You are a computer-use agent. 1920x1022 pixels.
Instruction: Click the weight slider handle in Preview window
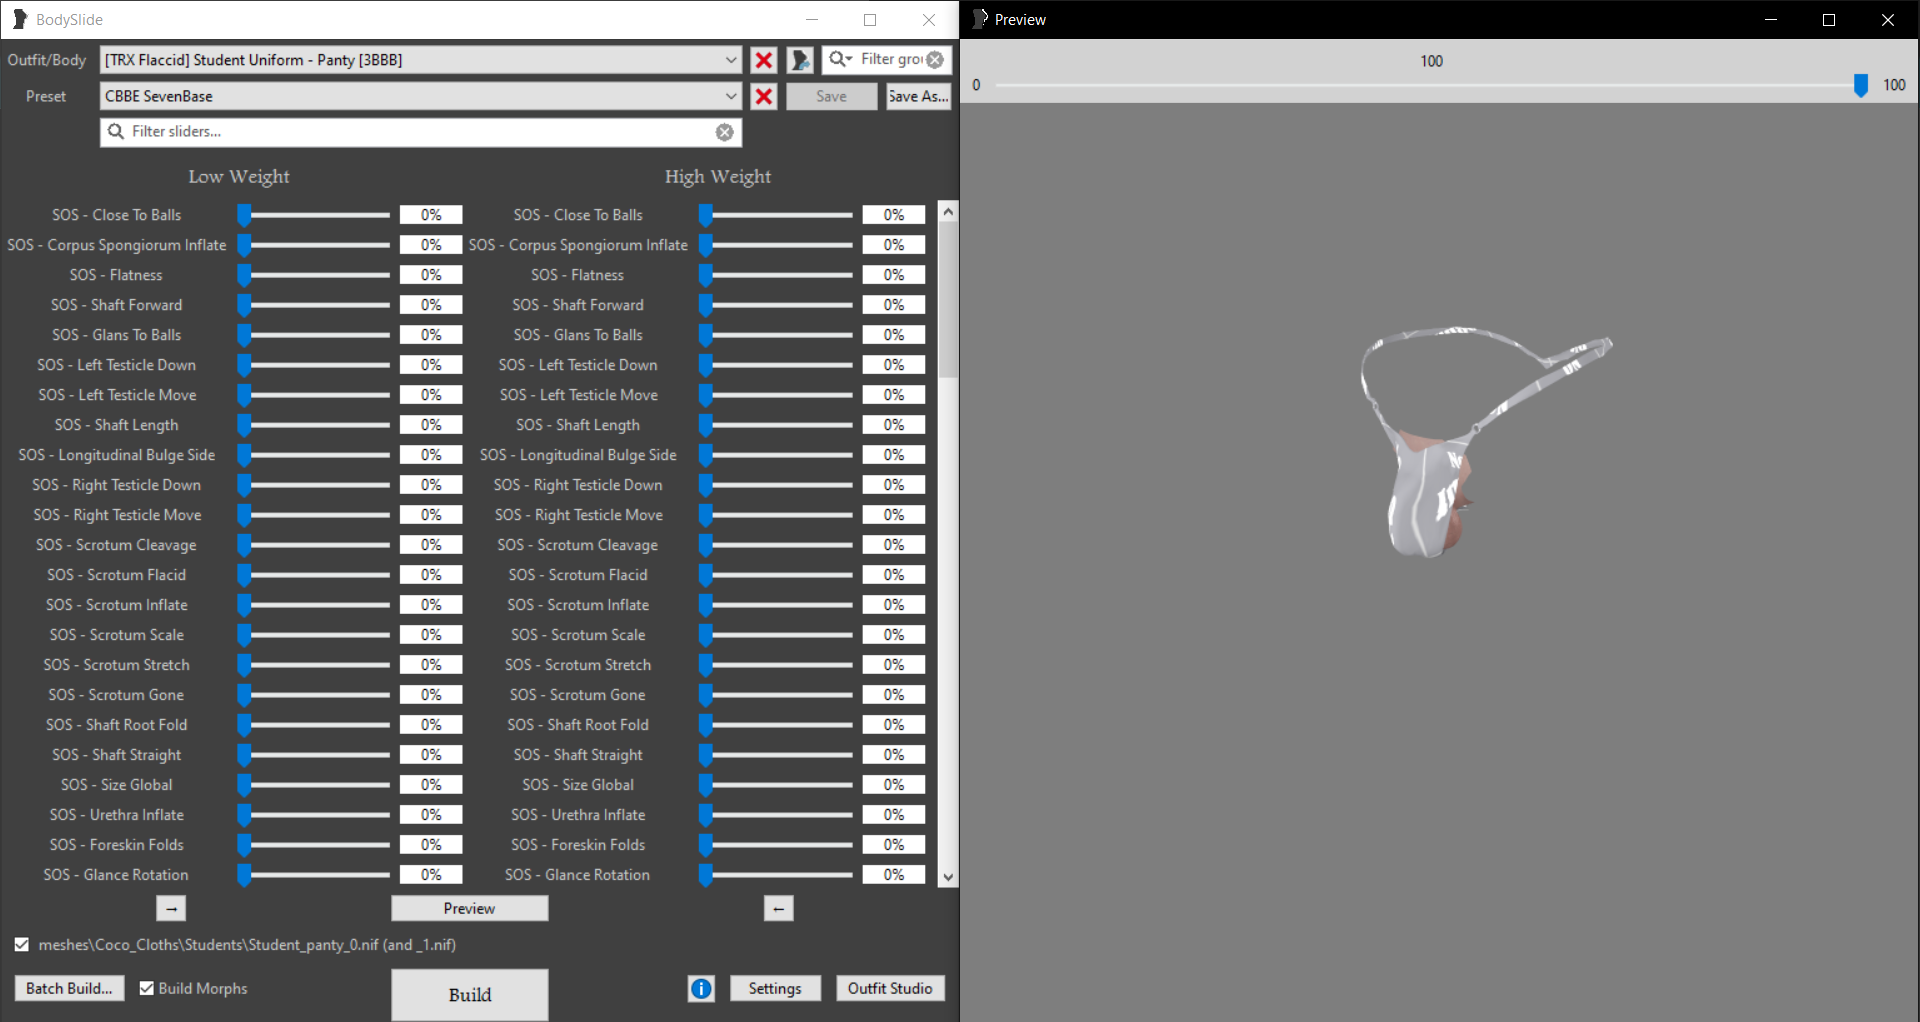point(1860,86)
